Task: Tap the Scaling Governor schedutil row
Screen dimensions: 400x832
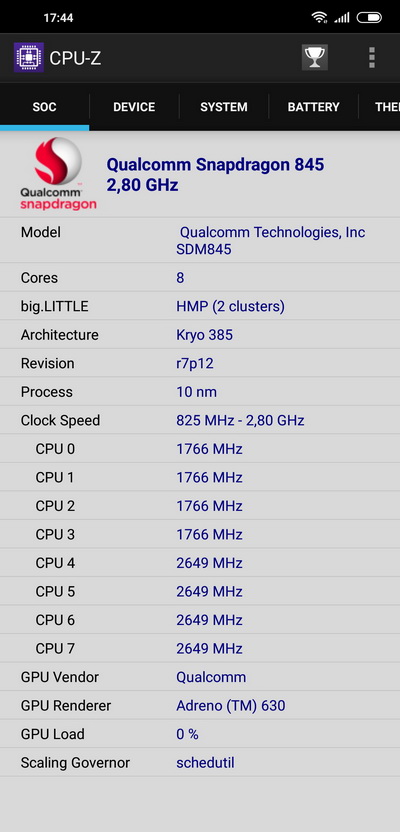Action: point(200,762)
